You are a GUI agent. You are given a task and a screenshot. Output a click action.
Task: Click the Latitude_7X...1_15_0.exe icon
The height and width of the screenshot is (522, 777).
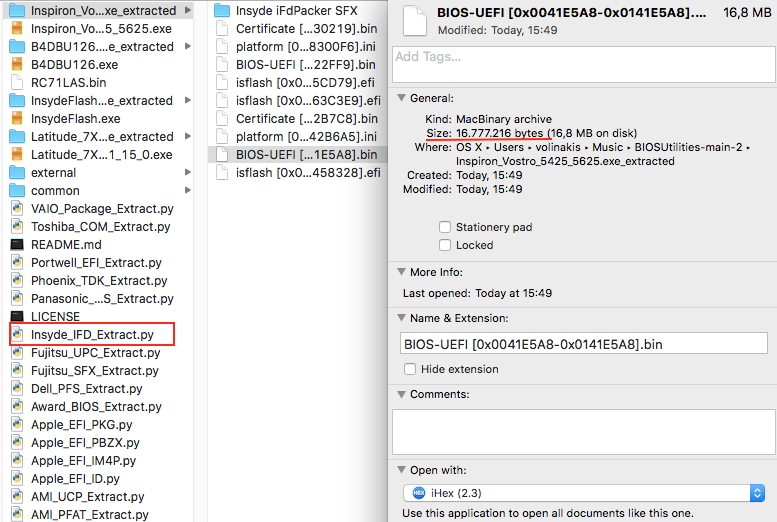[17, 155]
